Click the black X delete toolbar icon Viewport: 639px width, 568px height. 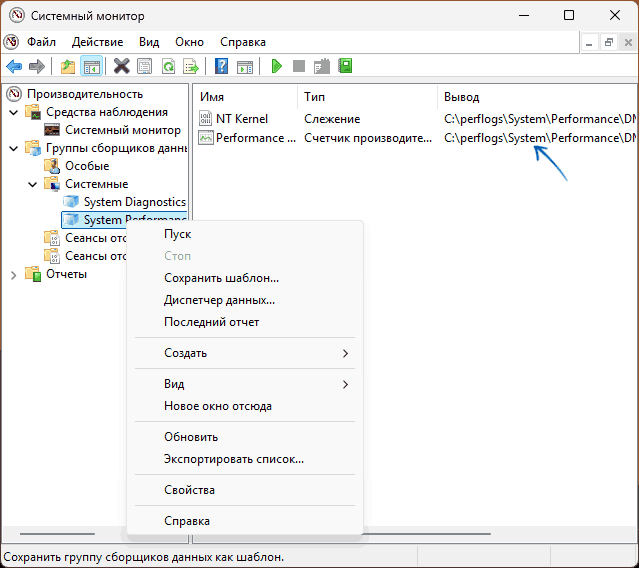tap(121, 66)
